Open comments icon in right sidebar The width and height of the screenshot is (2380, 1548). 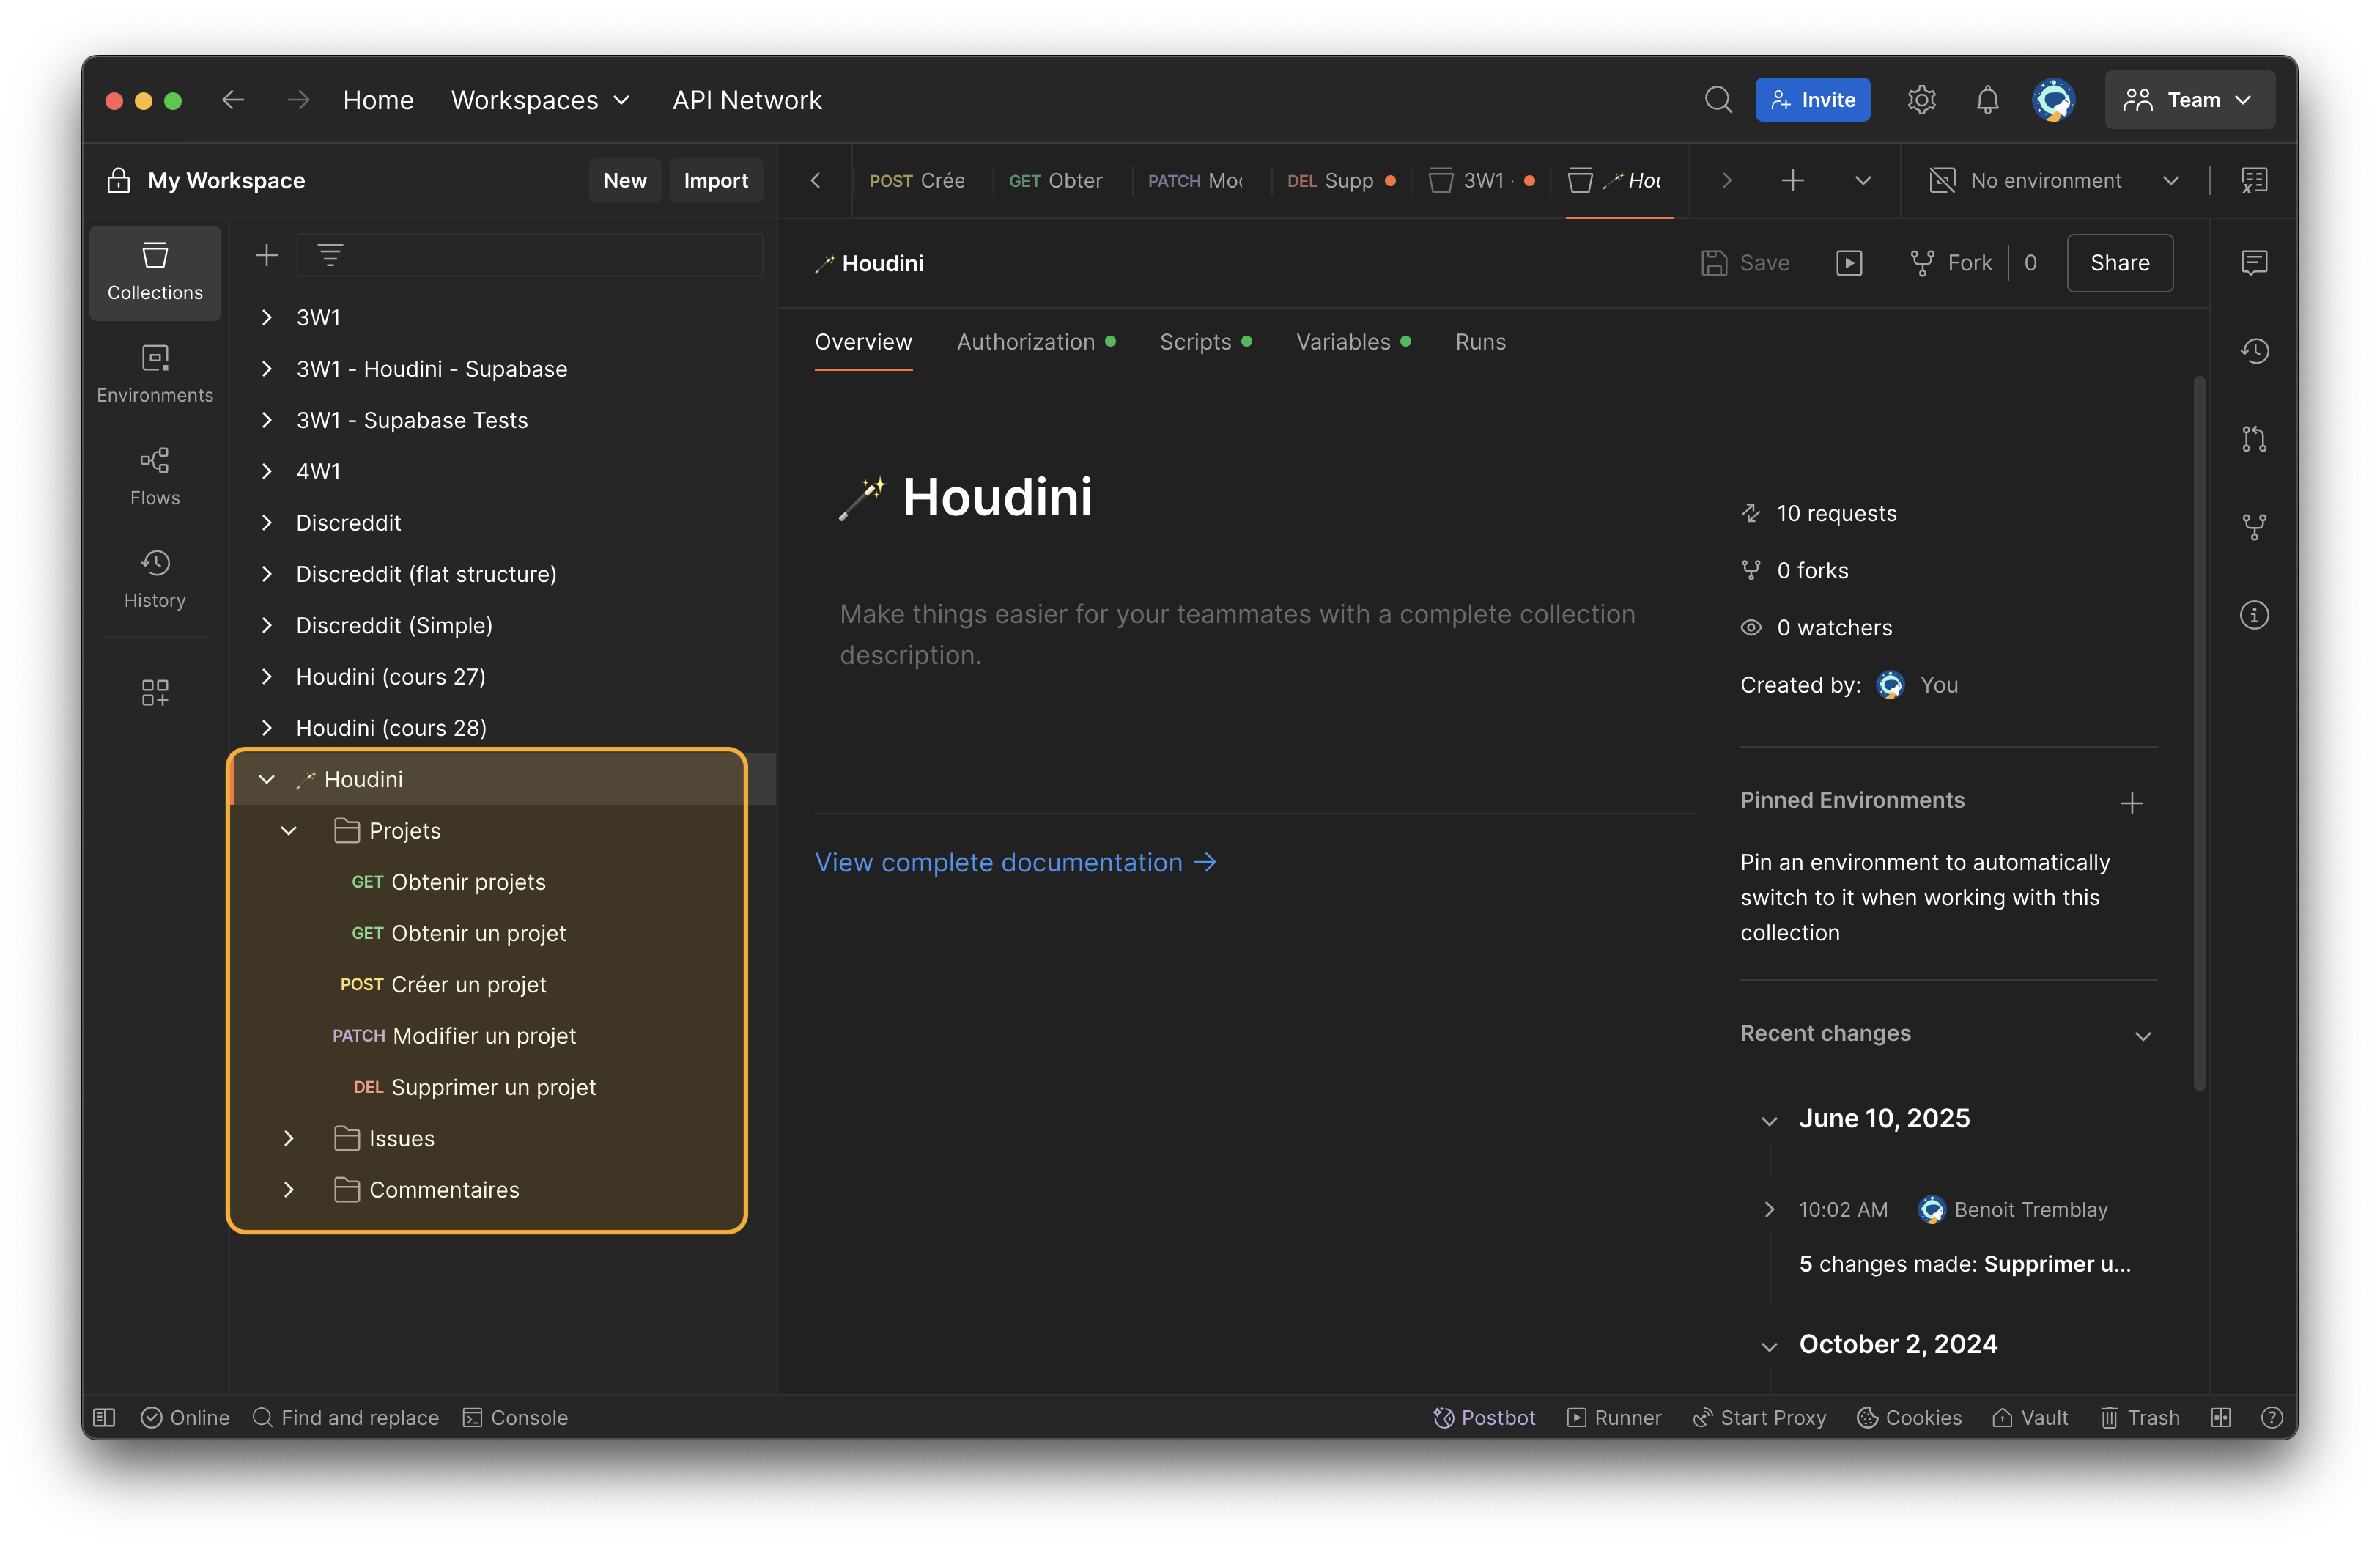pos(2254,263)
